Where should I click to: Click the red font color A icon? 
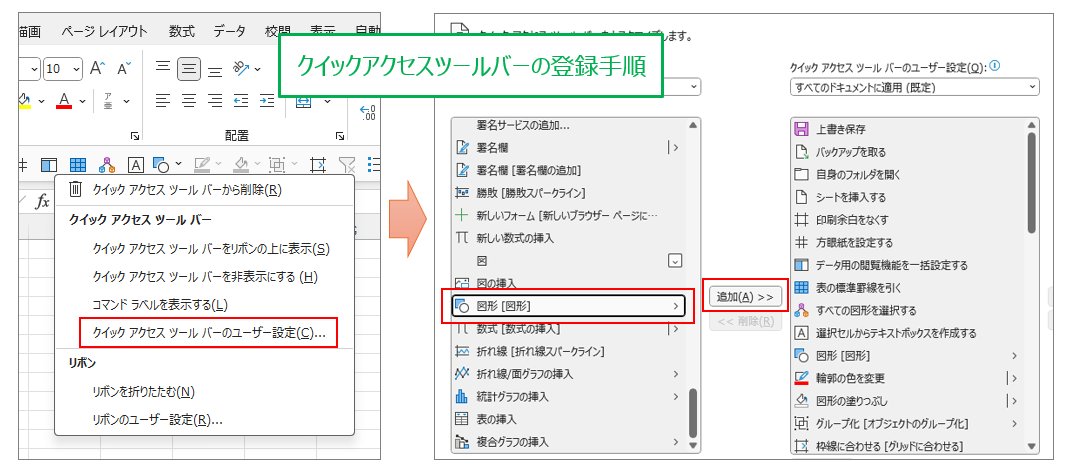click(65, 100)
